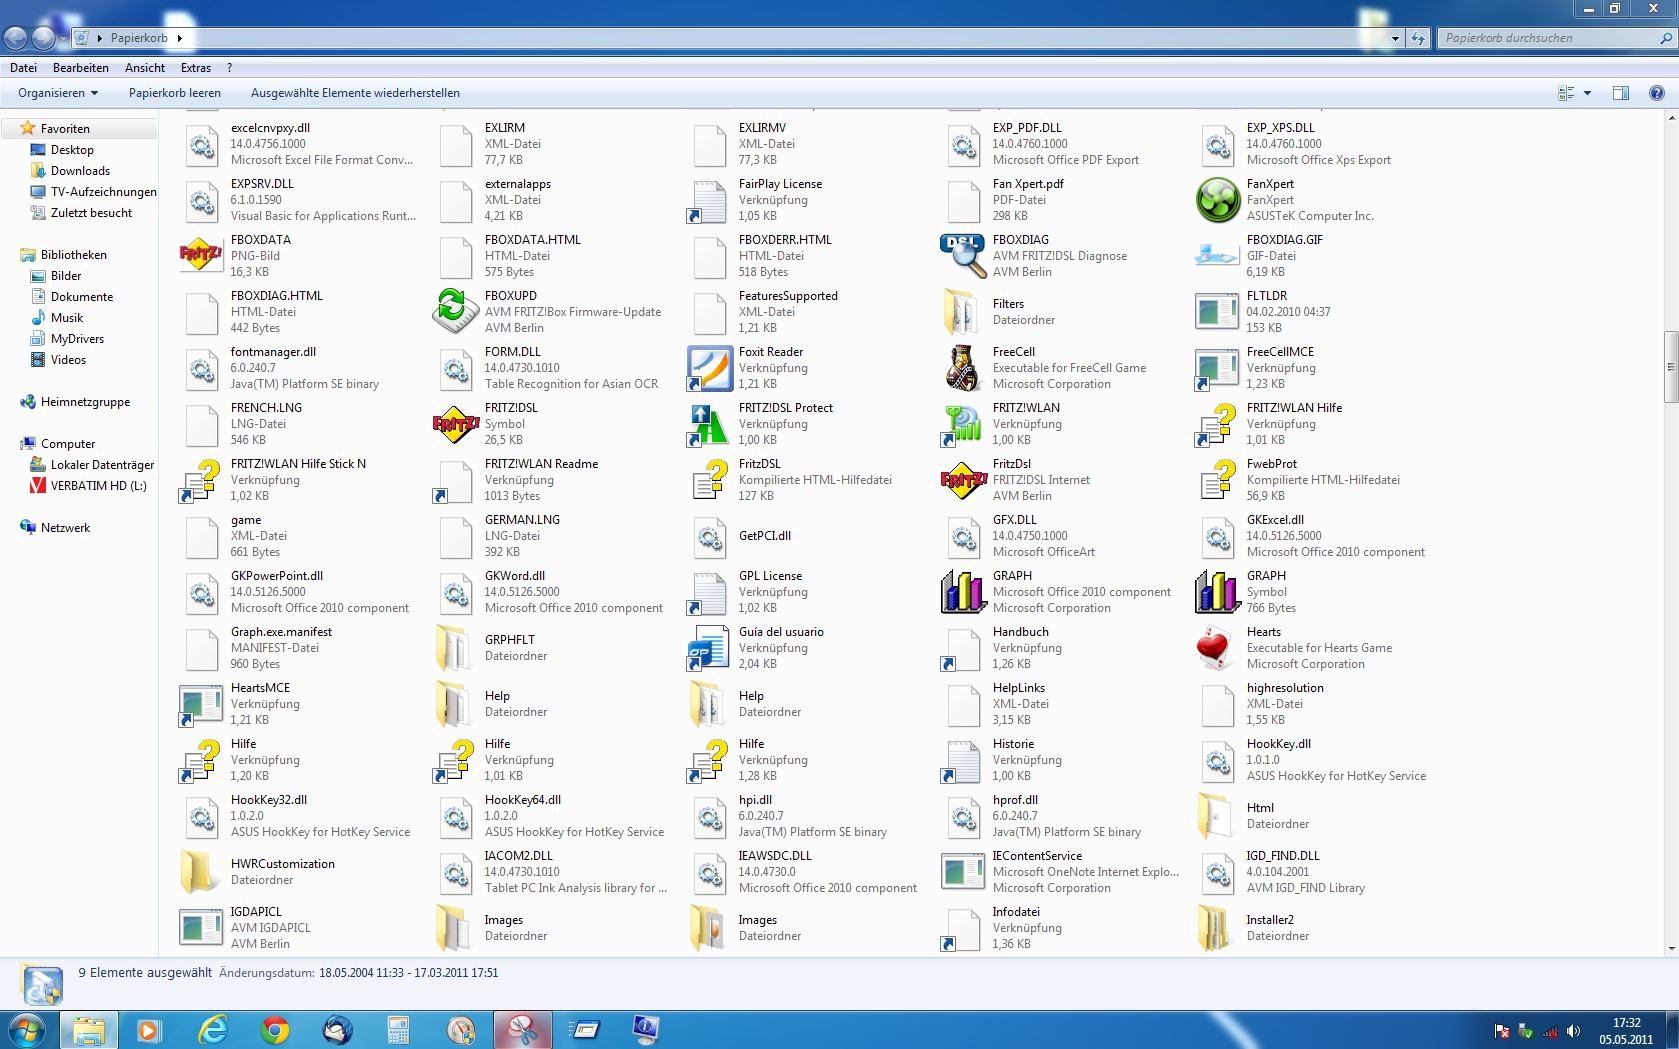
Task: Select the FBOXDATA PNG FRITZ! icon
Action: tap(201, 256)
